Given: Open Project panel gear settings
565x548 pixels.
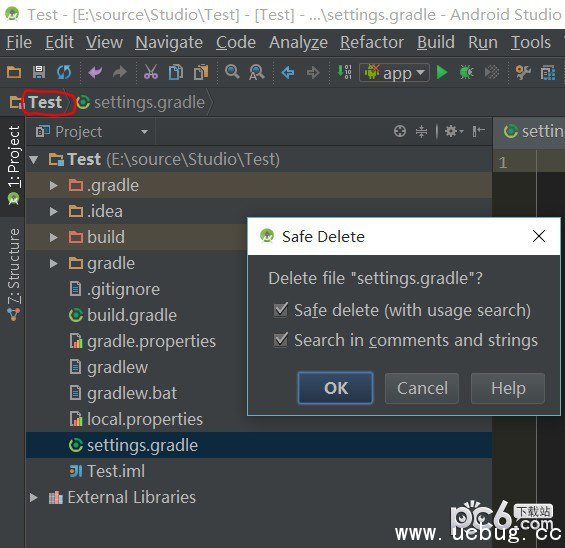Looking at the screenshot, I should point(454,131).
